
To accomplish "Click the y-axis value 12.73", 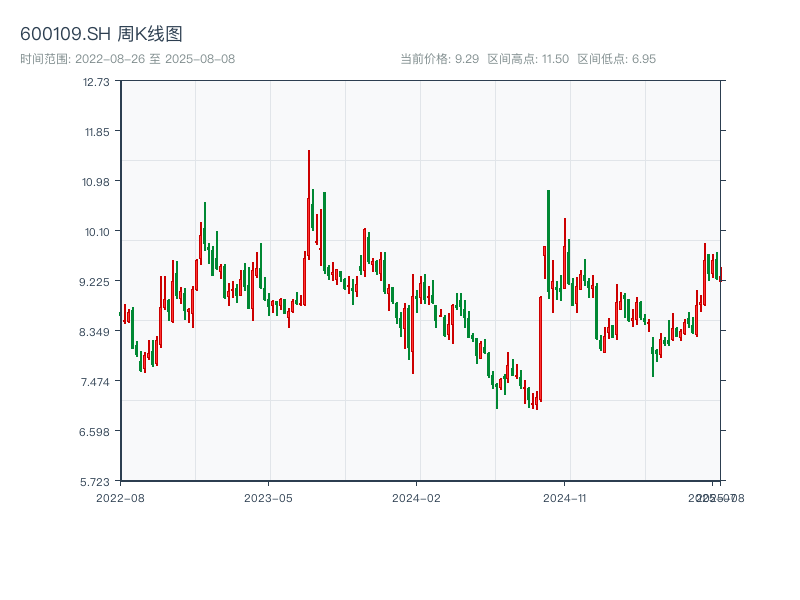I will pos(96,82).
